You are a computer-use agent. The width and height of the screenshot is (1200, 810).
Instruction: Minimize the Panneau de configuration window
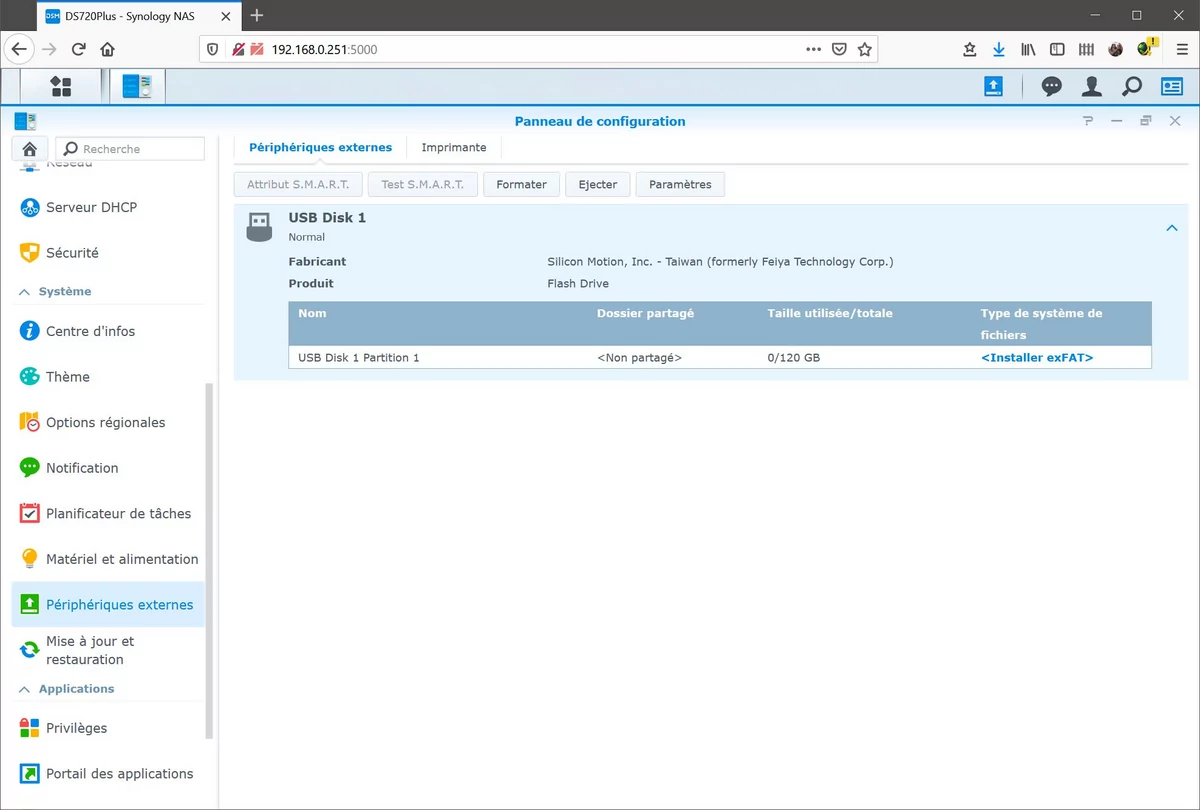tap(1117, 121)
